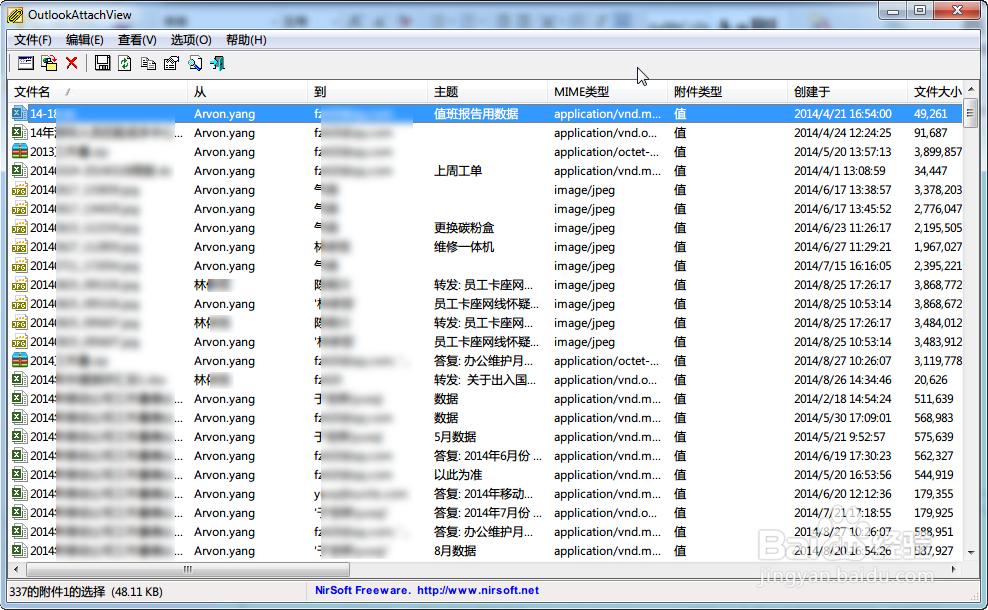Save selected items with the floppy disk icon
Screen dimensions: 988x610
click(102, 63)
